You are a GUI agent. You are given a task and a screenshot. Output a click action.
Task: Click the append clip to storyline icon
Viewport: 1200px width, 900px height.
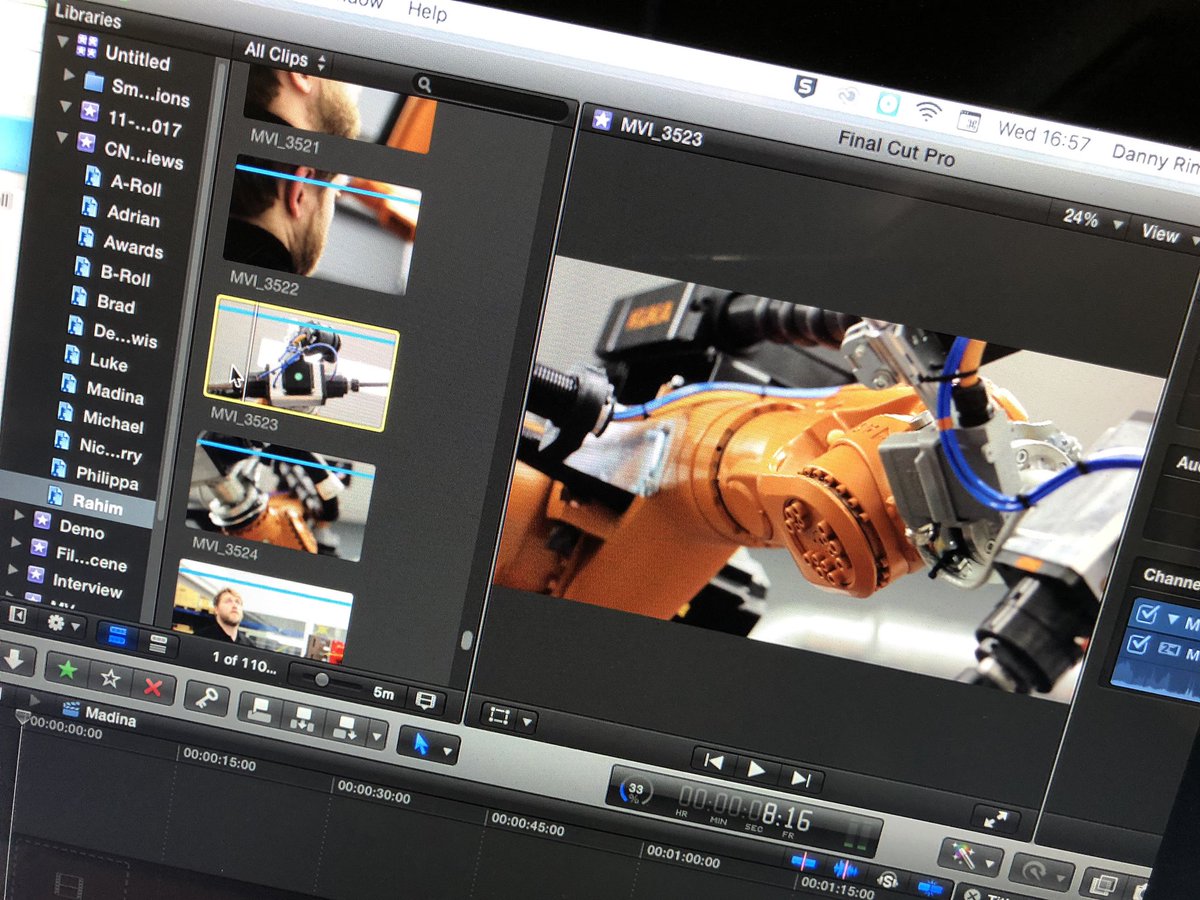[344, 728]
